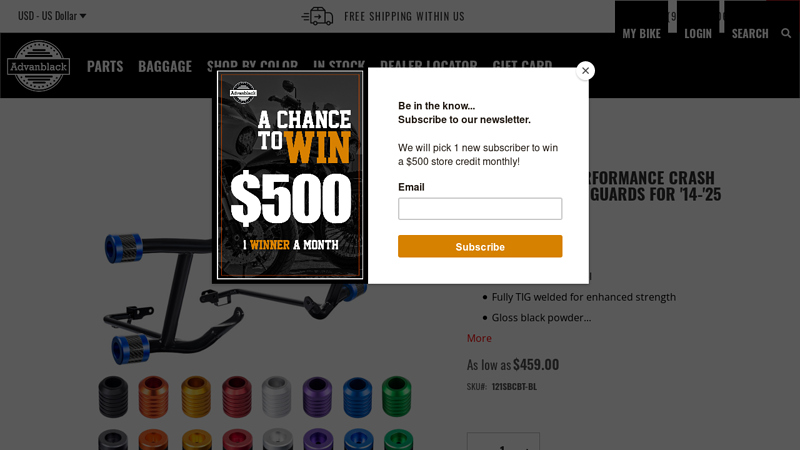Click the search magnifier icon
This screenshot has height=450, width=800.
click(x=786, y=34)
